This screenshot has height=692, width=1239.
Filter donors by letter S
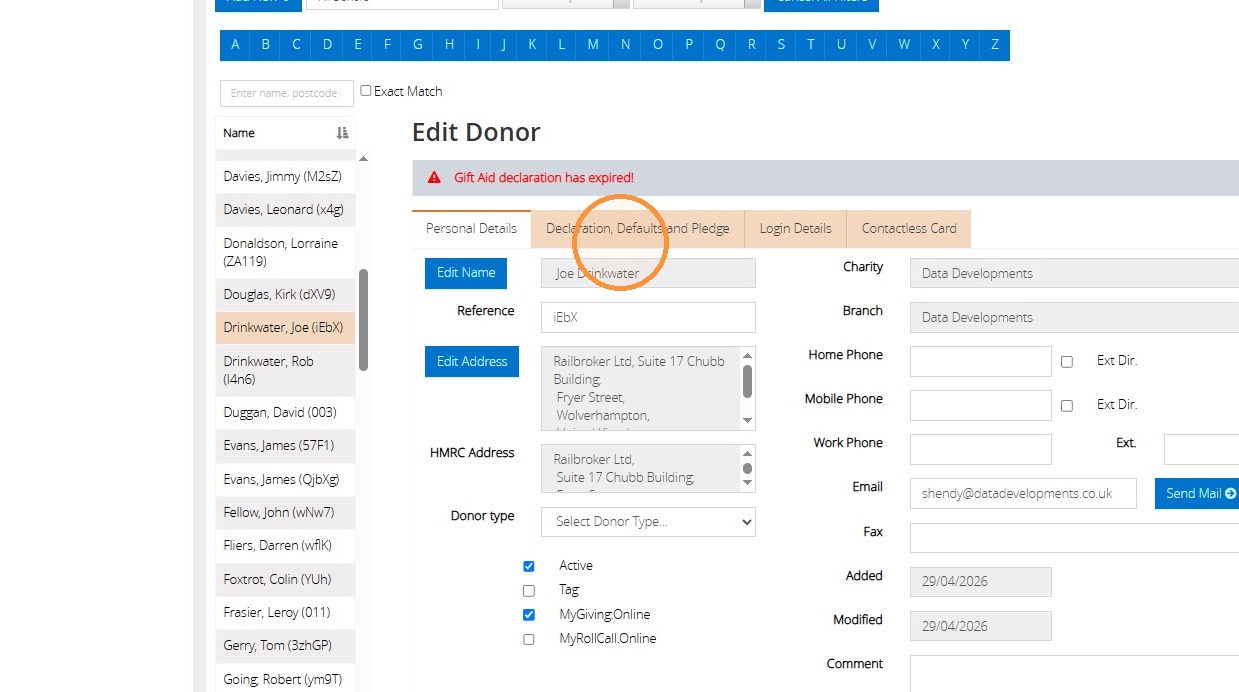pyautogui.click(x=782, y=45)
